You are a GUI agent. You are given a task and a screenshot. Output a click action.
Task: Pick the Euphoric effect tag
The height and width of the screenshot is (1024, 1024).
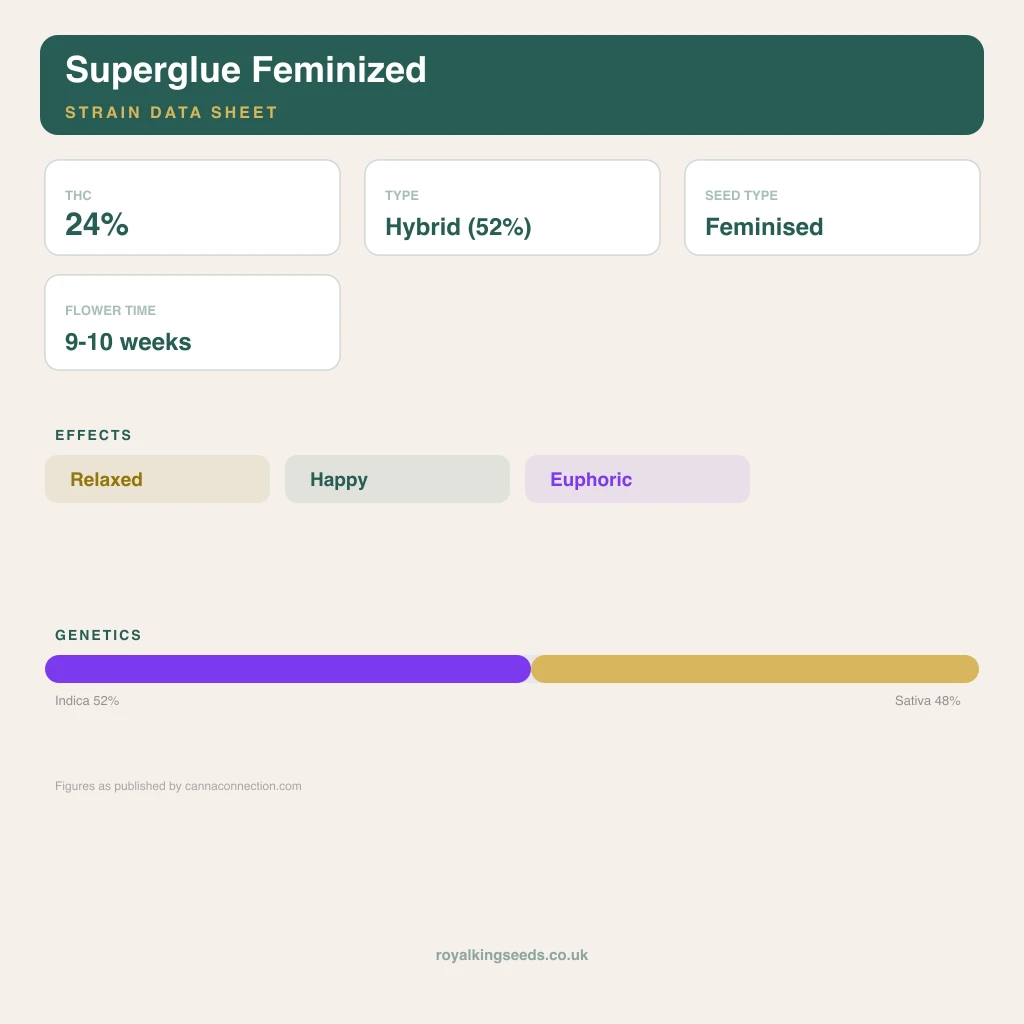[637, 479]
